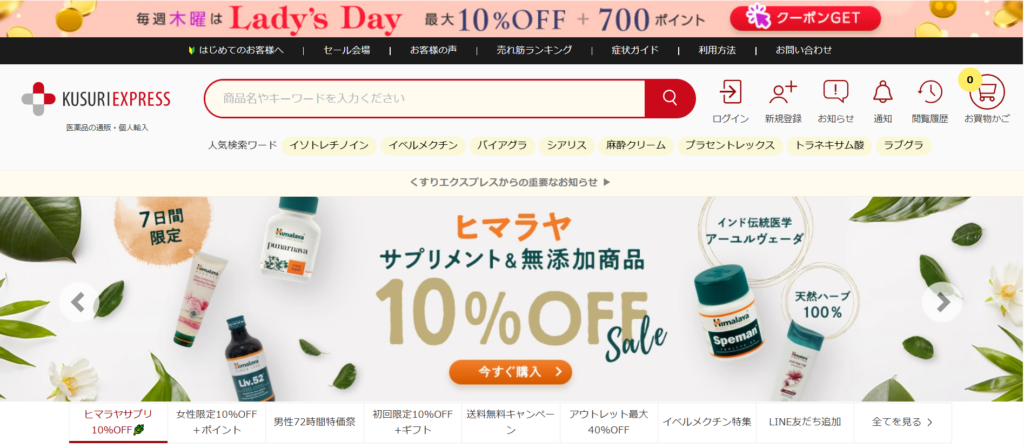Viewport: 1024px width, 448px height.
Task: Expand the くすりエクスプレスからの重要なお知らせ notice
Action: (x=510, y=182)
